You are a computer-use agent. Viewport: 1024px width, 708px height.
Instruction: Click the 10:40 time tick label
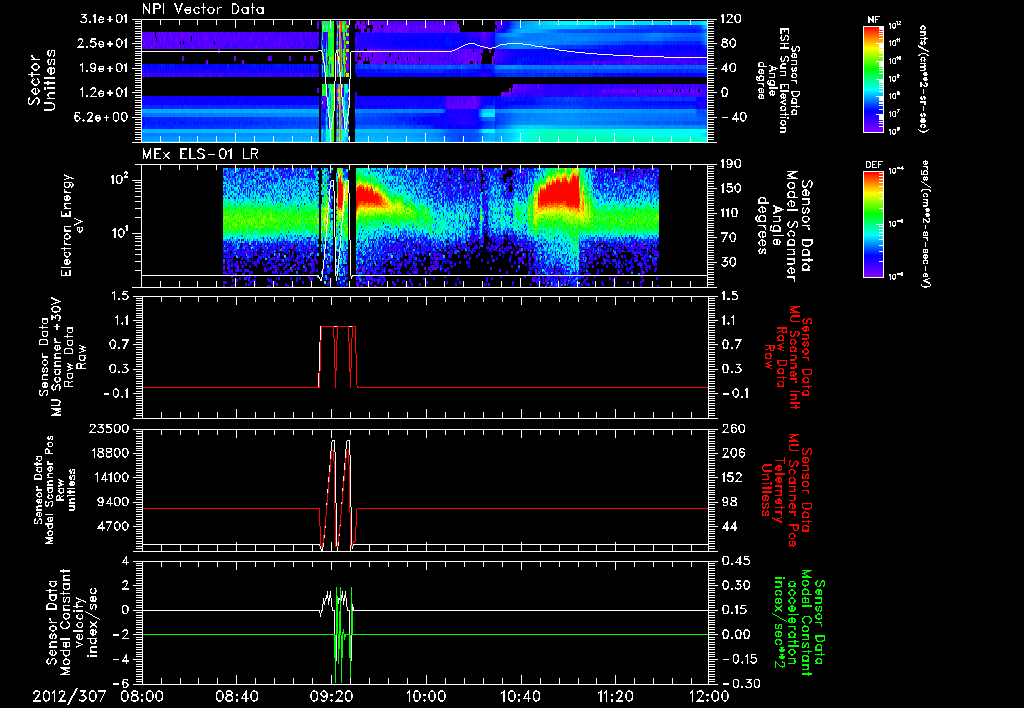pos(520,696)
